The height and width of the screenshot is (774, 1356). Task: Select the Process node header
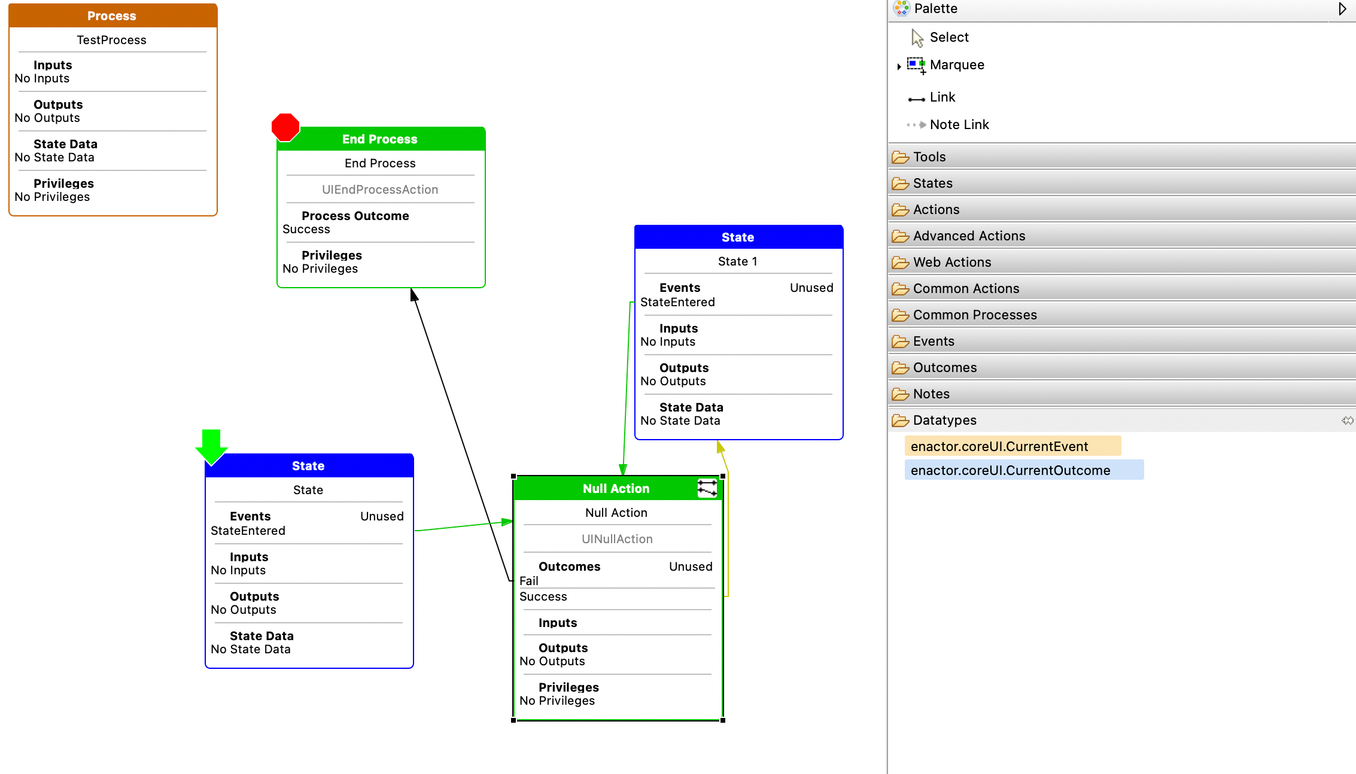[x=112, y=16]
